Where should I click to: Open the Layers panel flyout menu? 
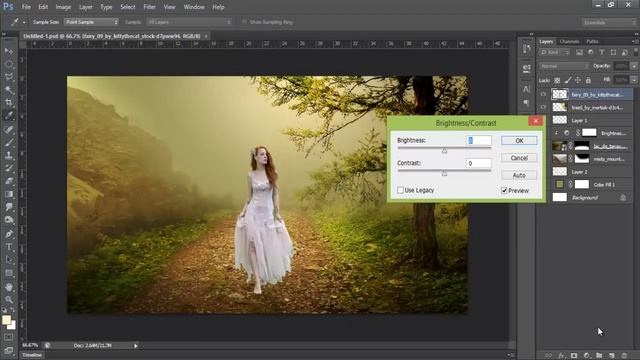[x=635, y=41]
